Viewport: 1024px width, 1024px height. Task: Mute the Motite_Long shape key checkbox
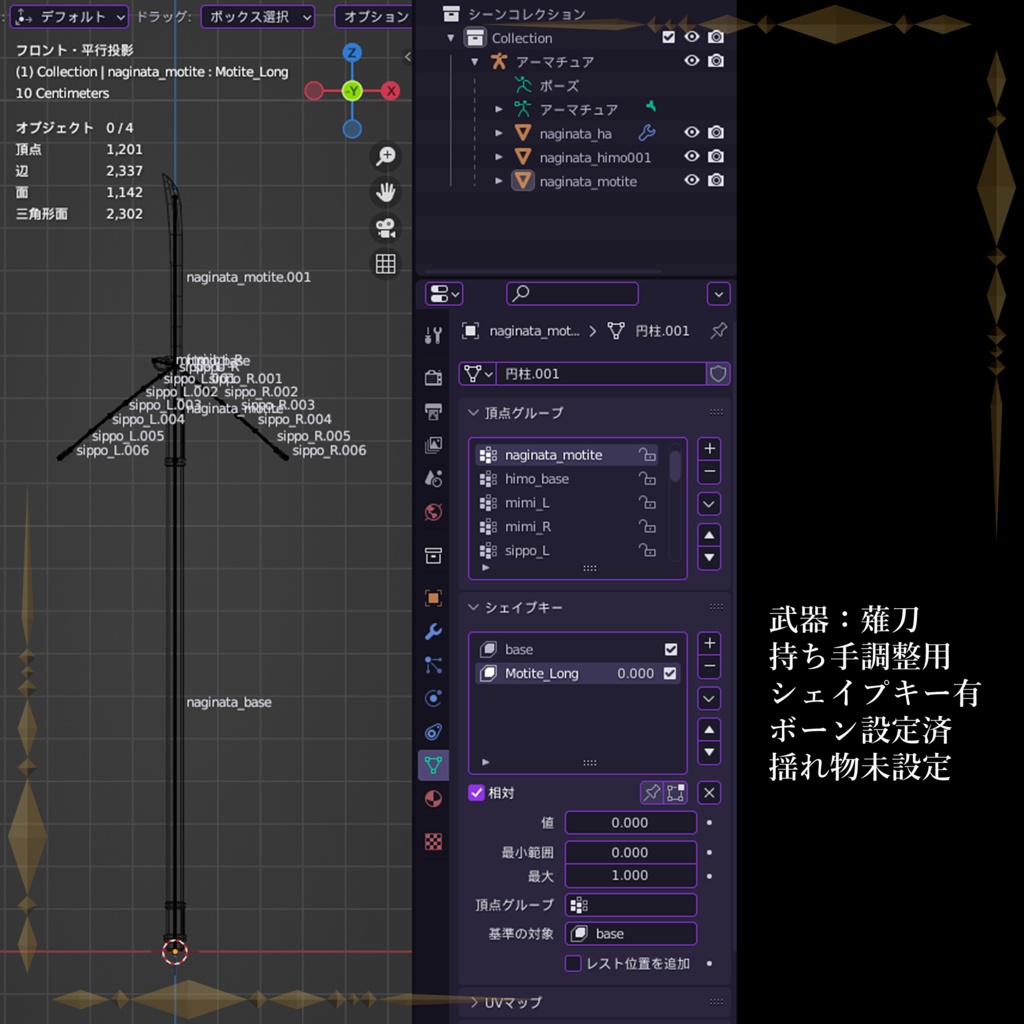pos(670,673)
